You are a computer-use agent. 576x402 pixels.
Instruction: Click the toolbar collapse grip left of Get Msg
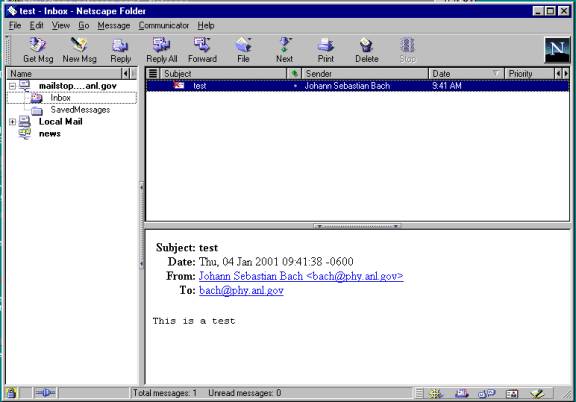click(7, 50)
